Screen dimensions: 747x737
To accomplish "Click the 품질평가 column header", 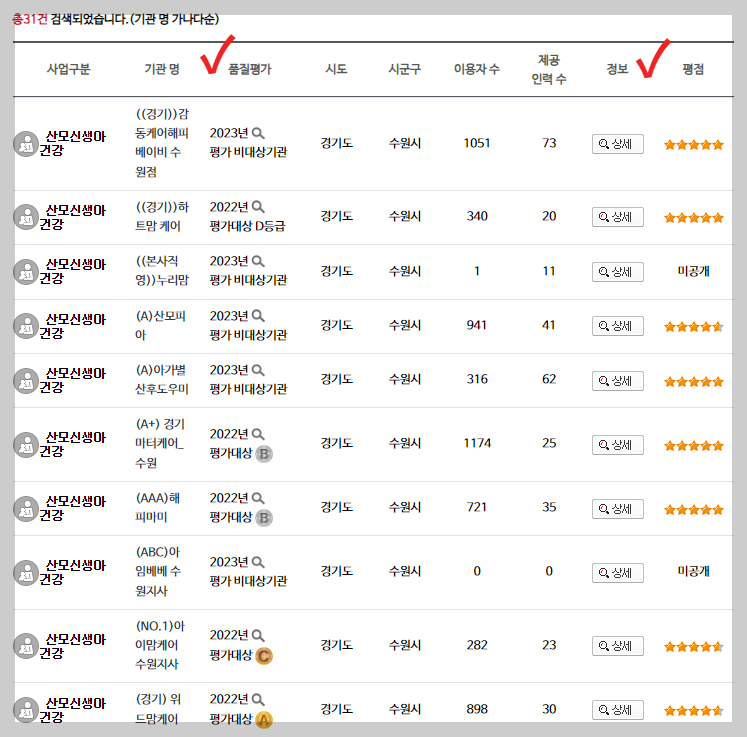I will [x=250, y=69].
